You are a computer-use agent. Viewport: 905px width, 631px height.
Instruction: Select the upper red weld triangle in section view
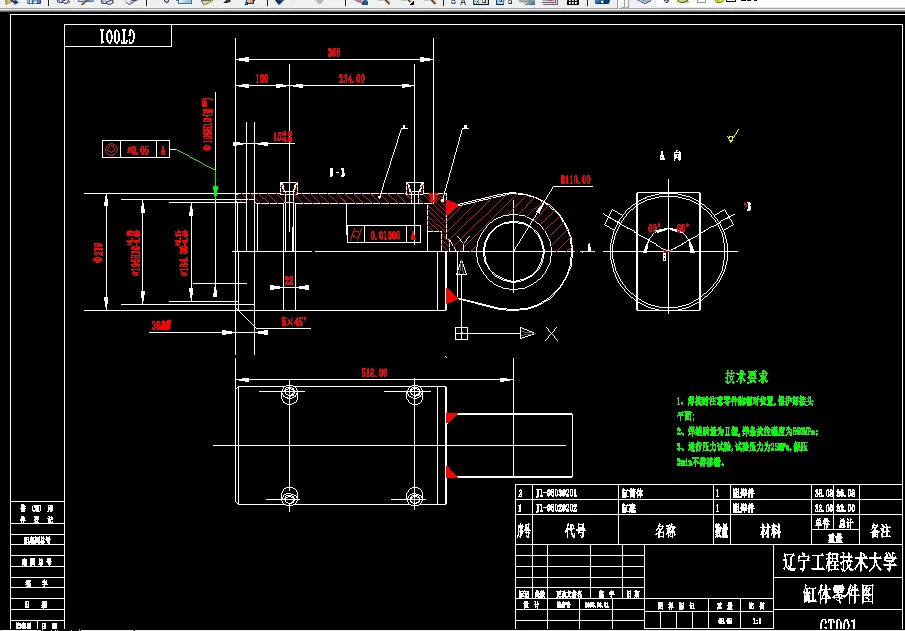(451, 206)
